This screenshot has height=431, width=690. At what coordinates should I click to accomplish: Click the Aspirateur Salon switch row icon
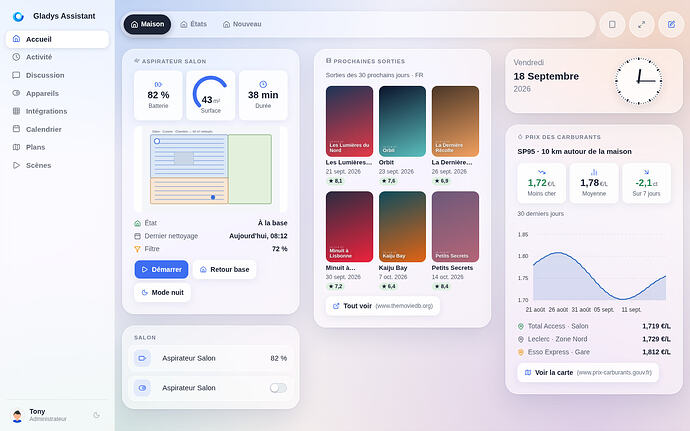[142, 388]
